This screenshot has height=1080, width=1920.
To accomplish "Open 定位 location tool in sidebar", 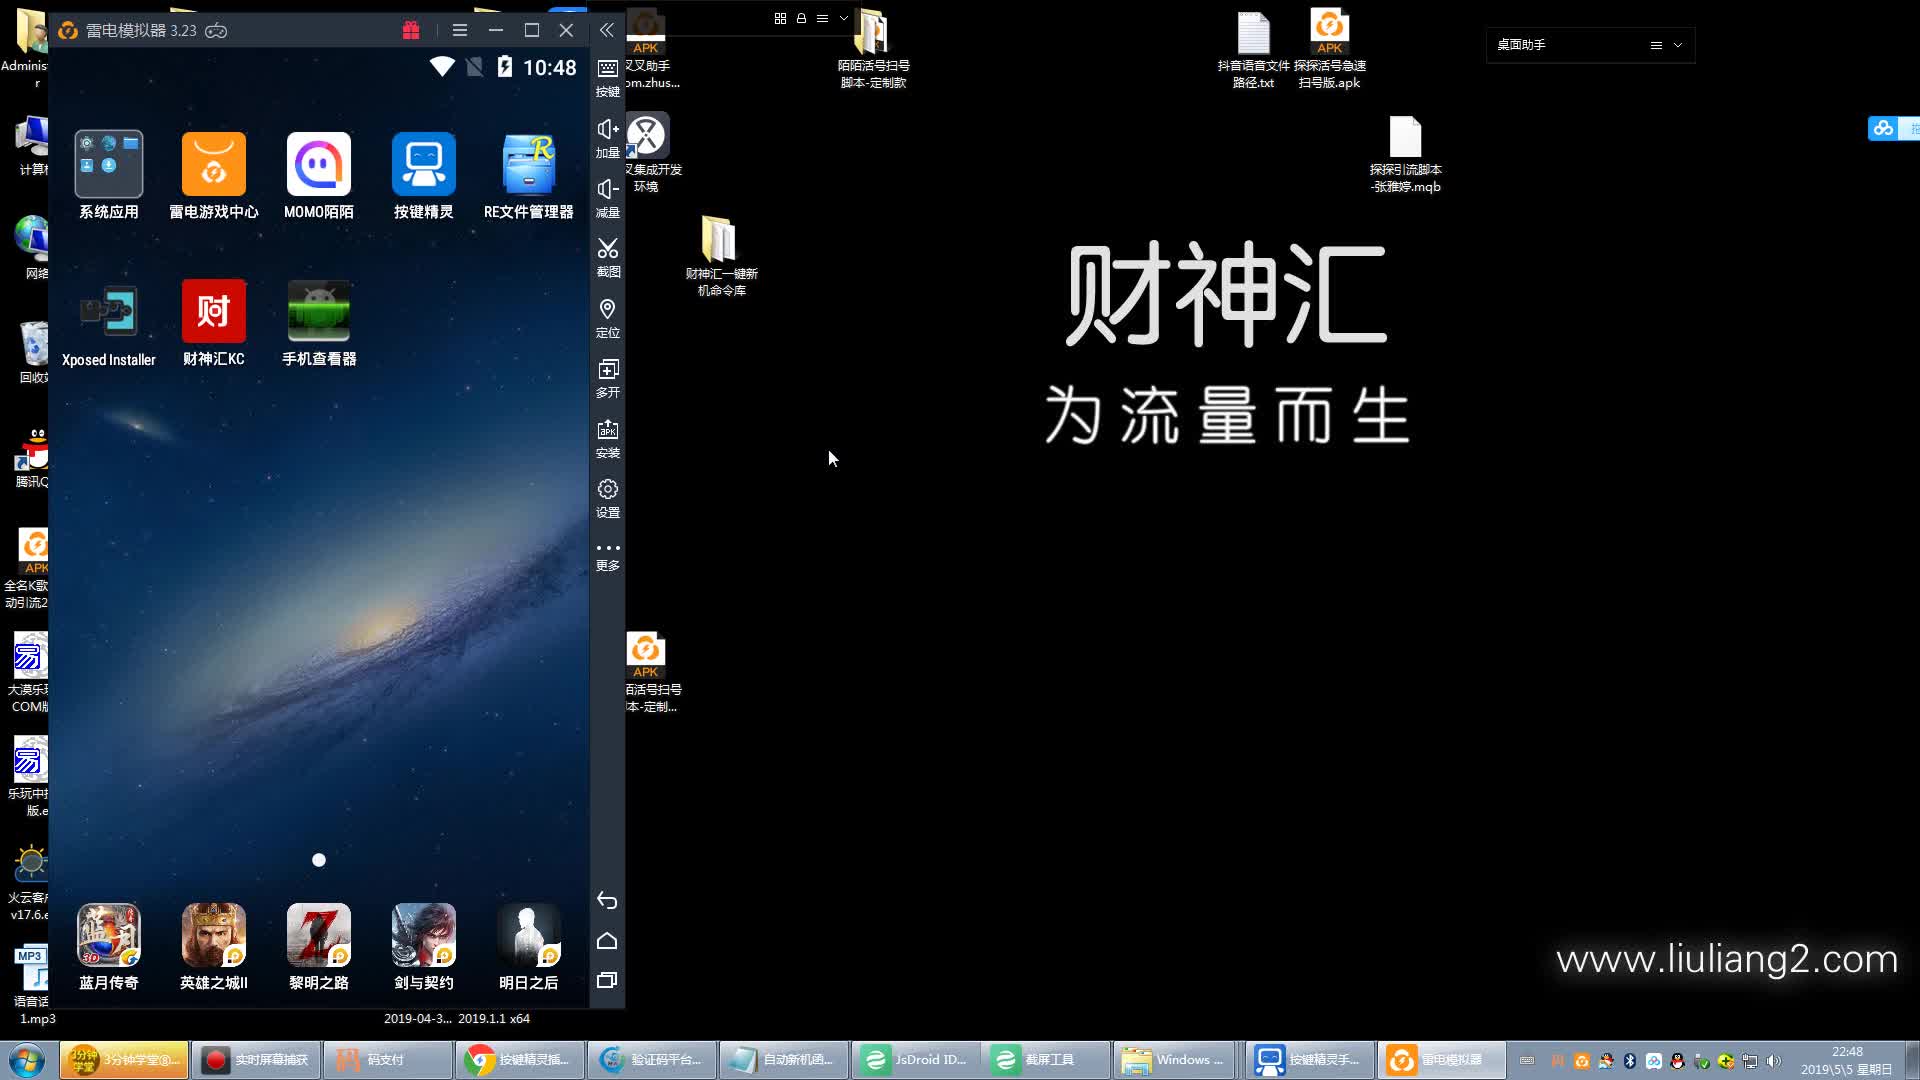I will tap(607, 319).
